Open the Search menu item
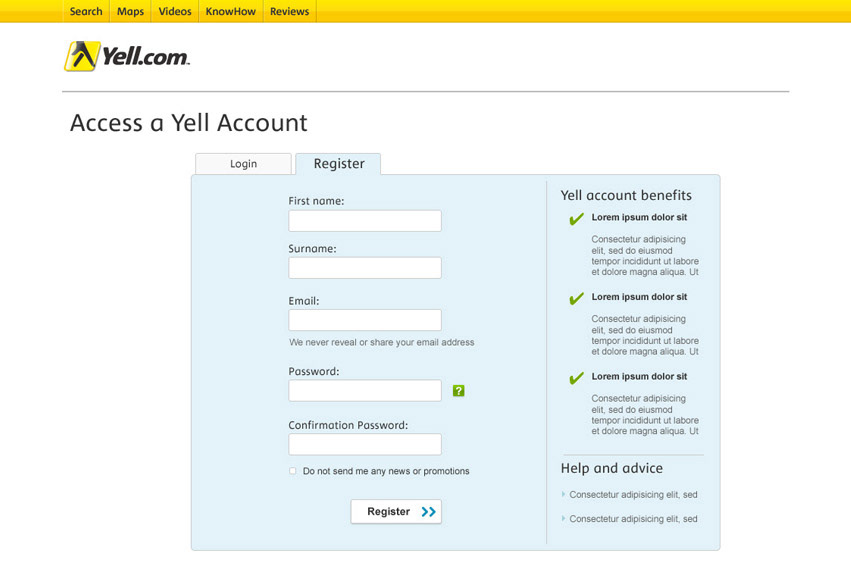The width and height of the screenshot is (851, 579). point(86,11)
